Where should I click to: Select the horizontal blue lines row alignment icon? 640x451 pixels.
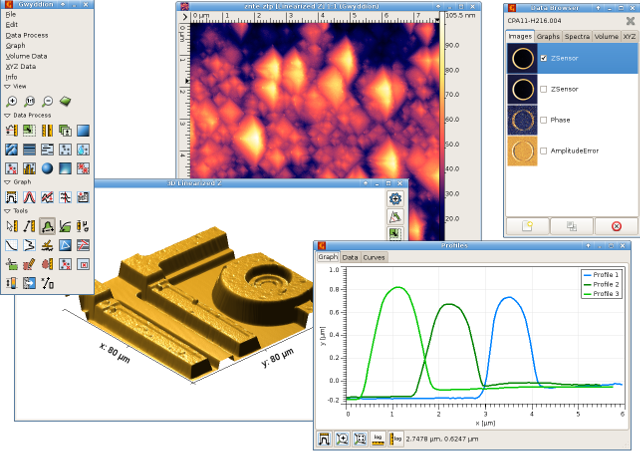(29, 149)
